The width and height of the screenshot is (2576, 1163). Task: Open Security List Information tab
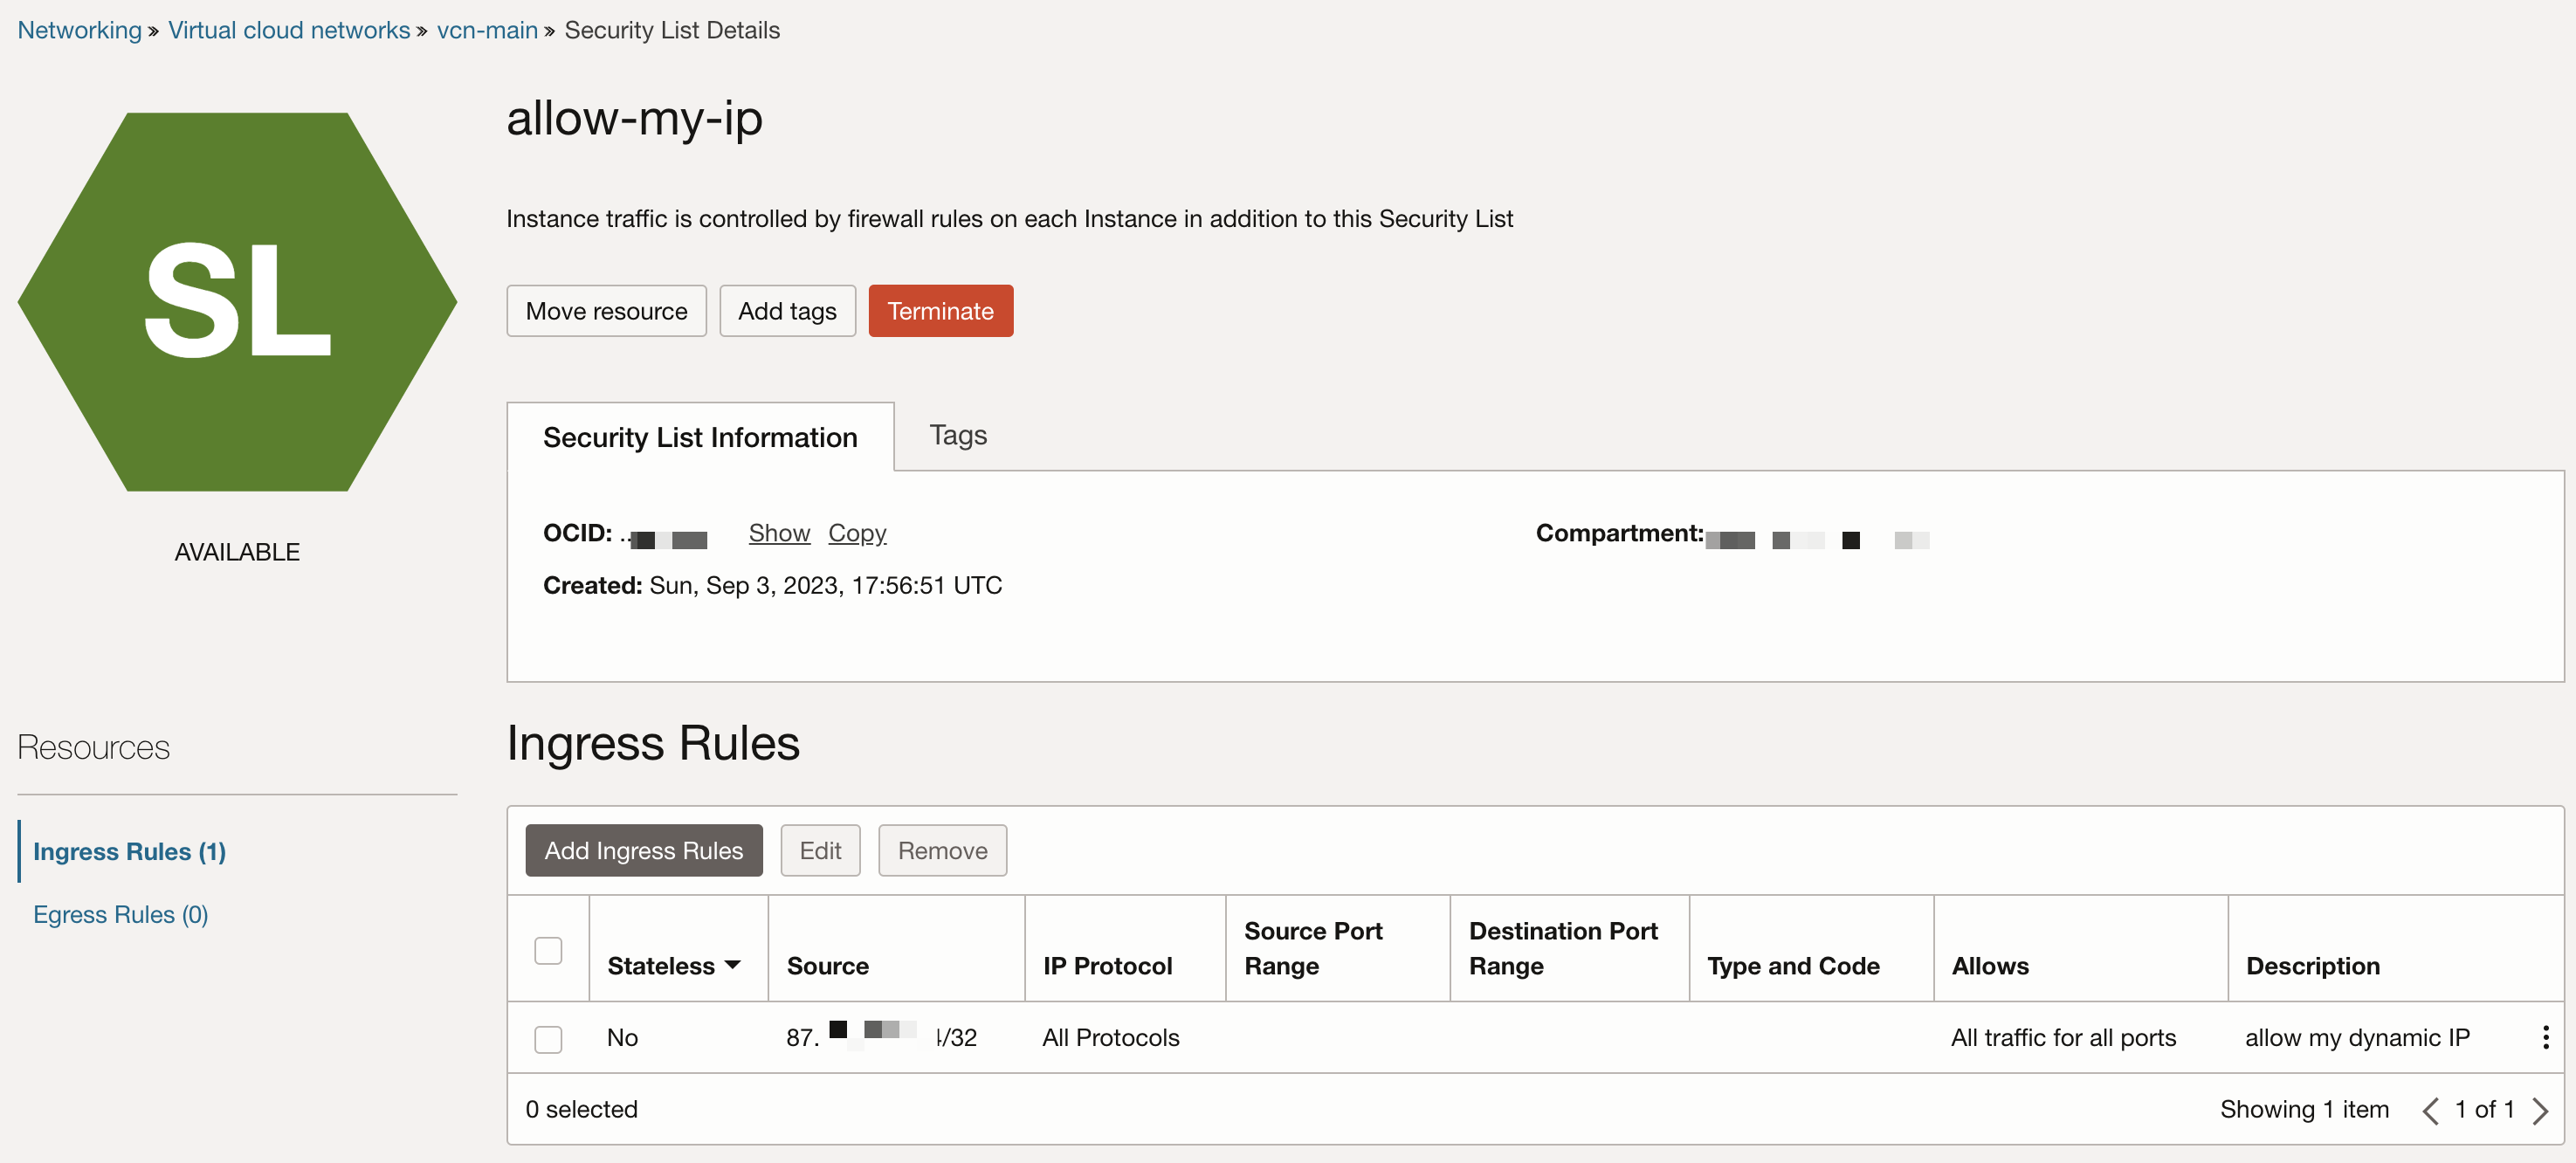(699, 437)
